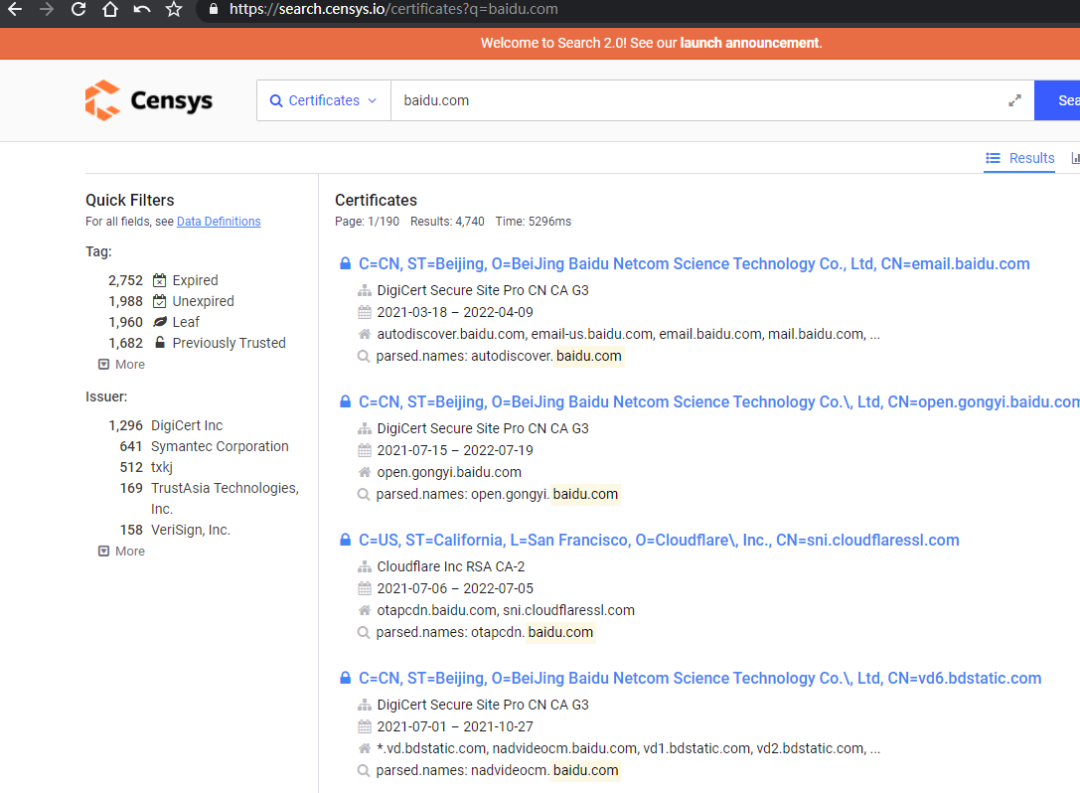This screenshot has width=1080, height=793.
Task: Click the Censys logo
Action: click(149, 101)
